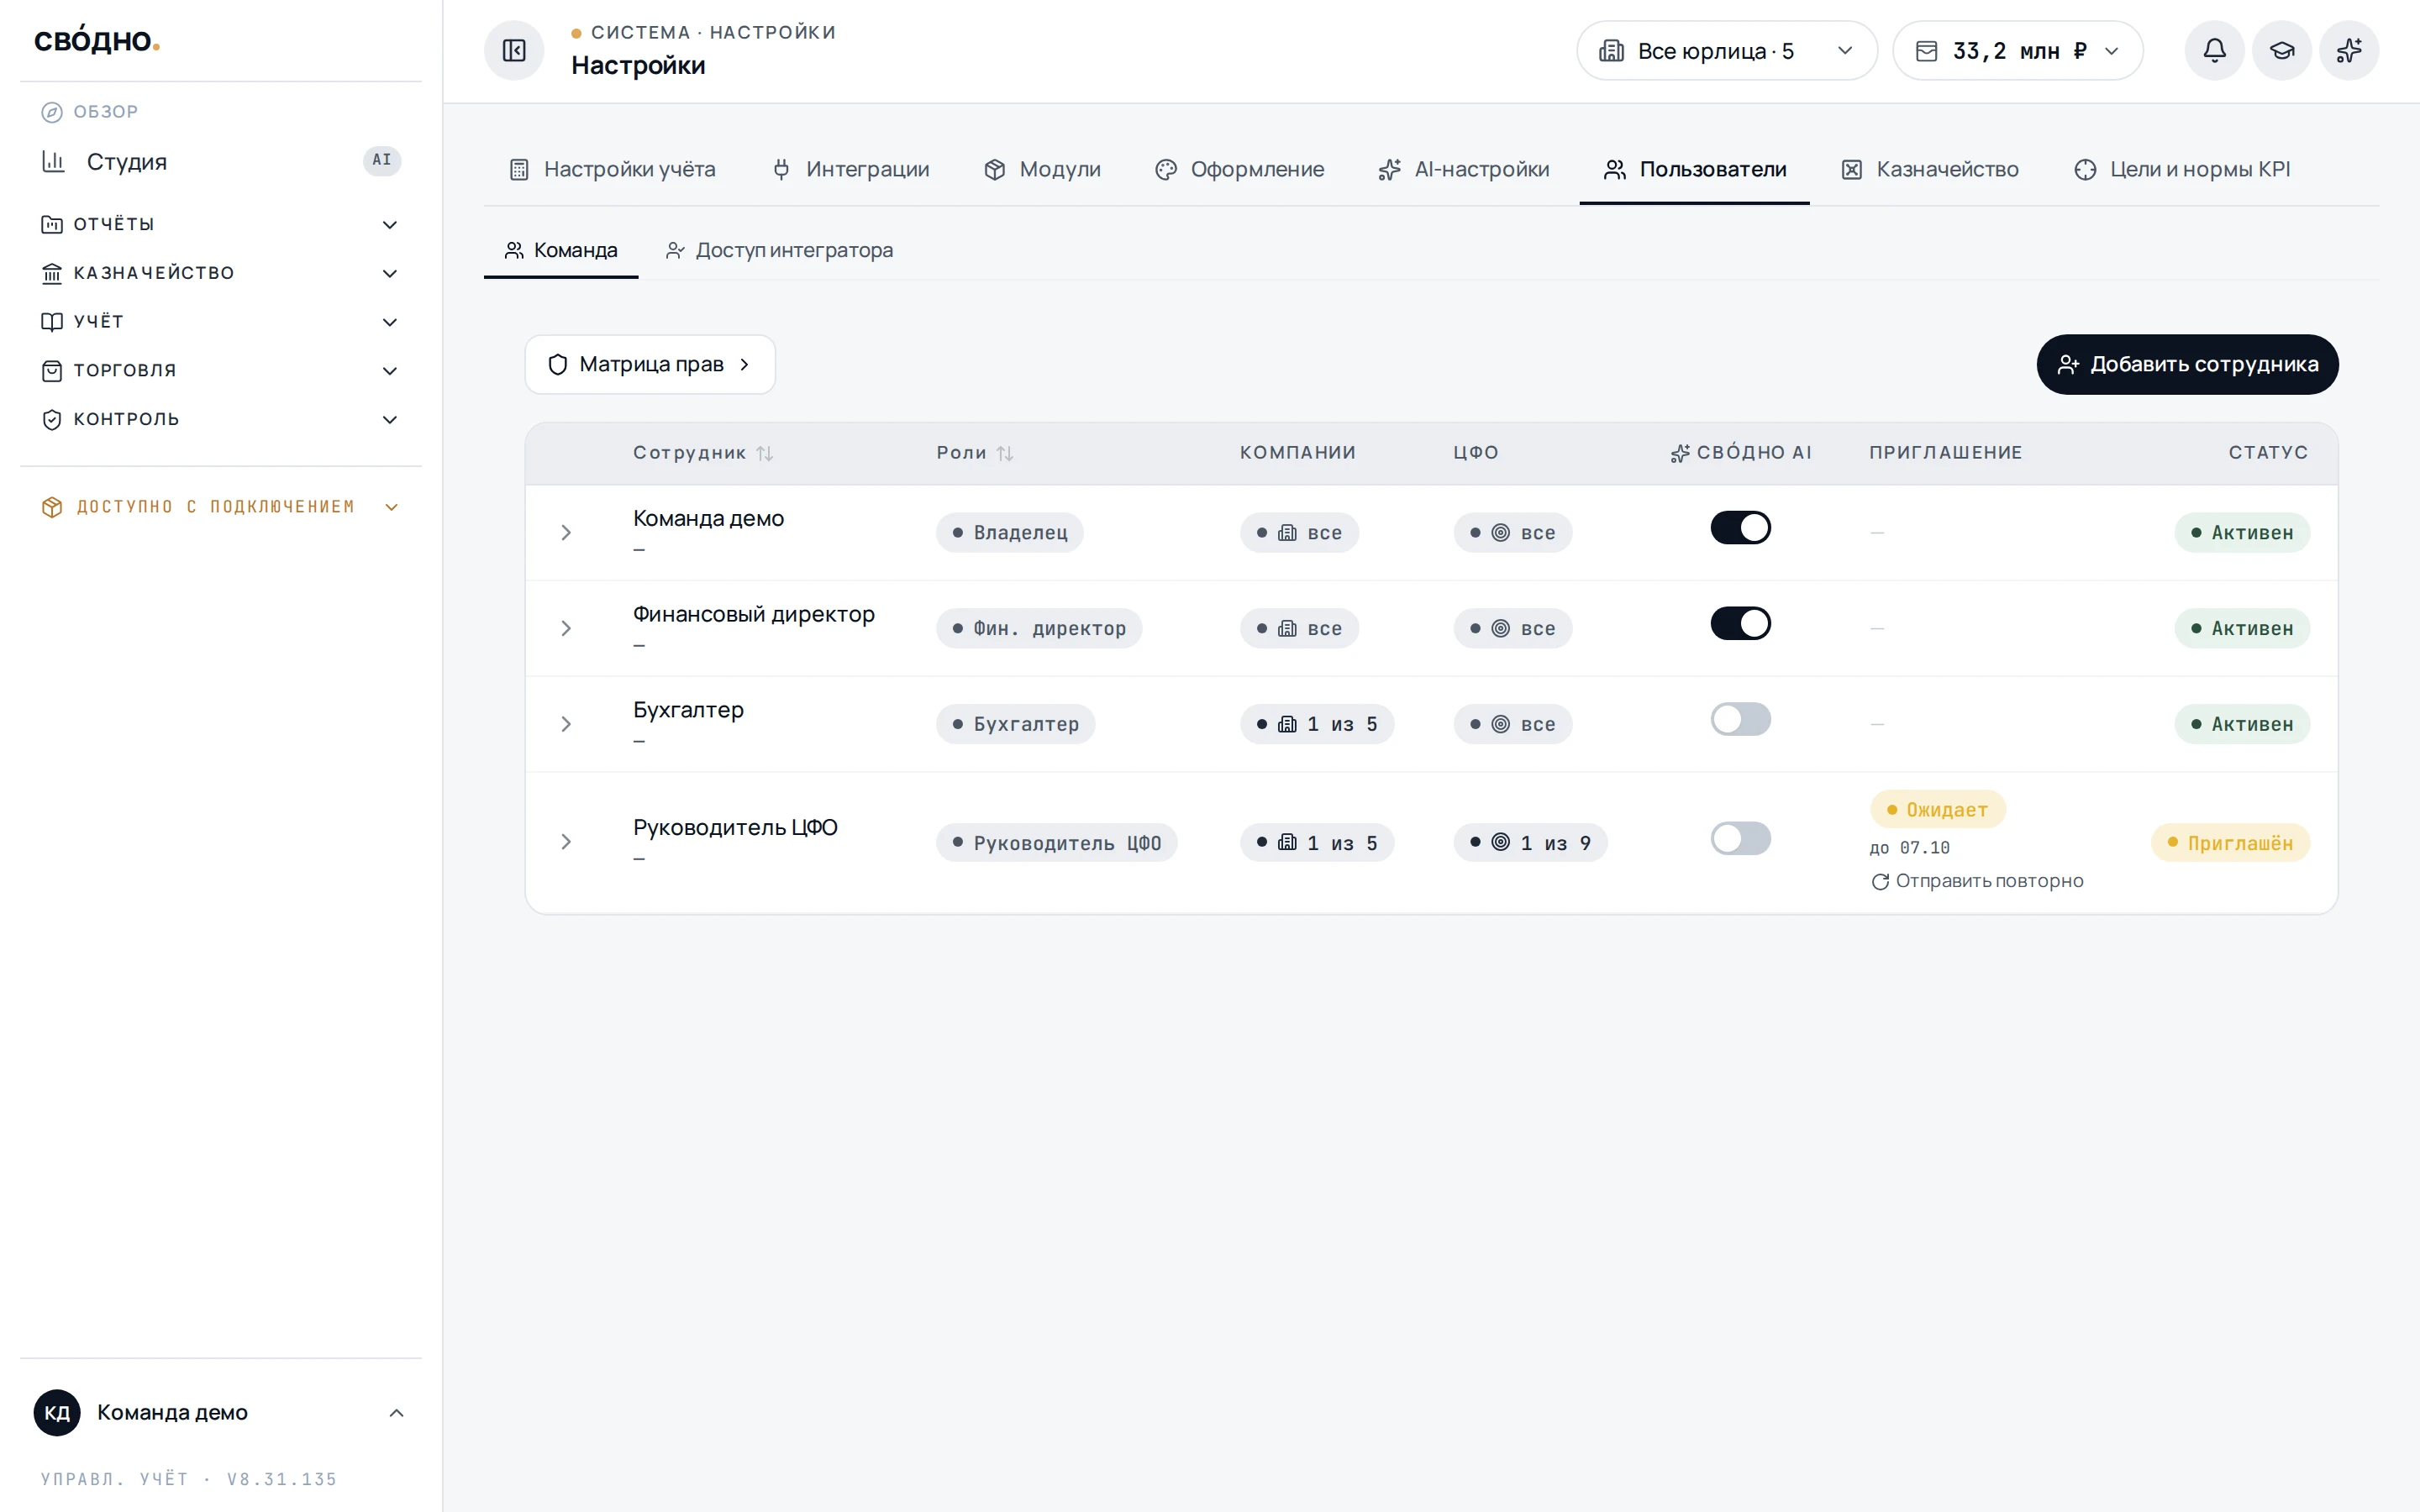Image resolution: width=2420 pixels, height=1512 pixels.
Task: Expand the Команда демо row
Action: point(566,532)
